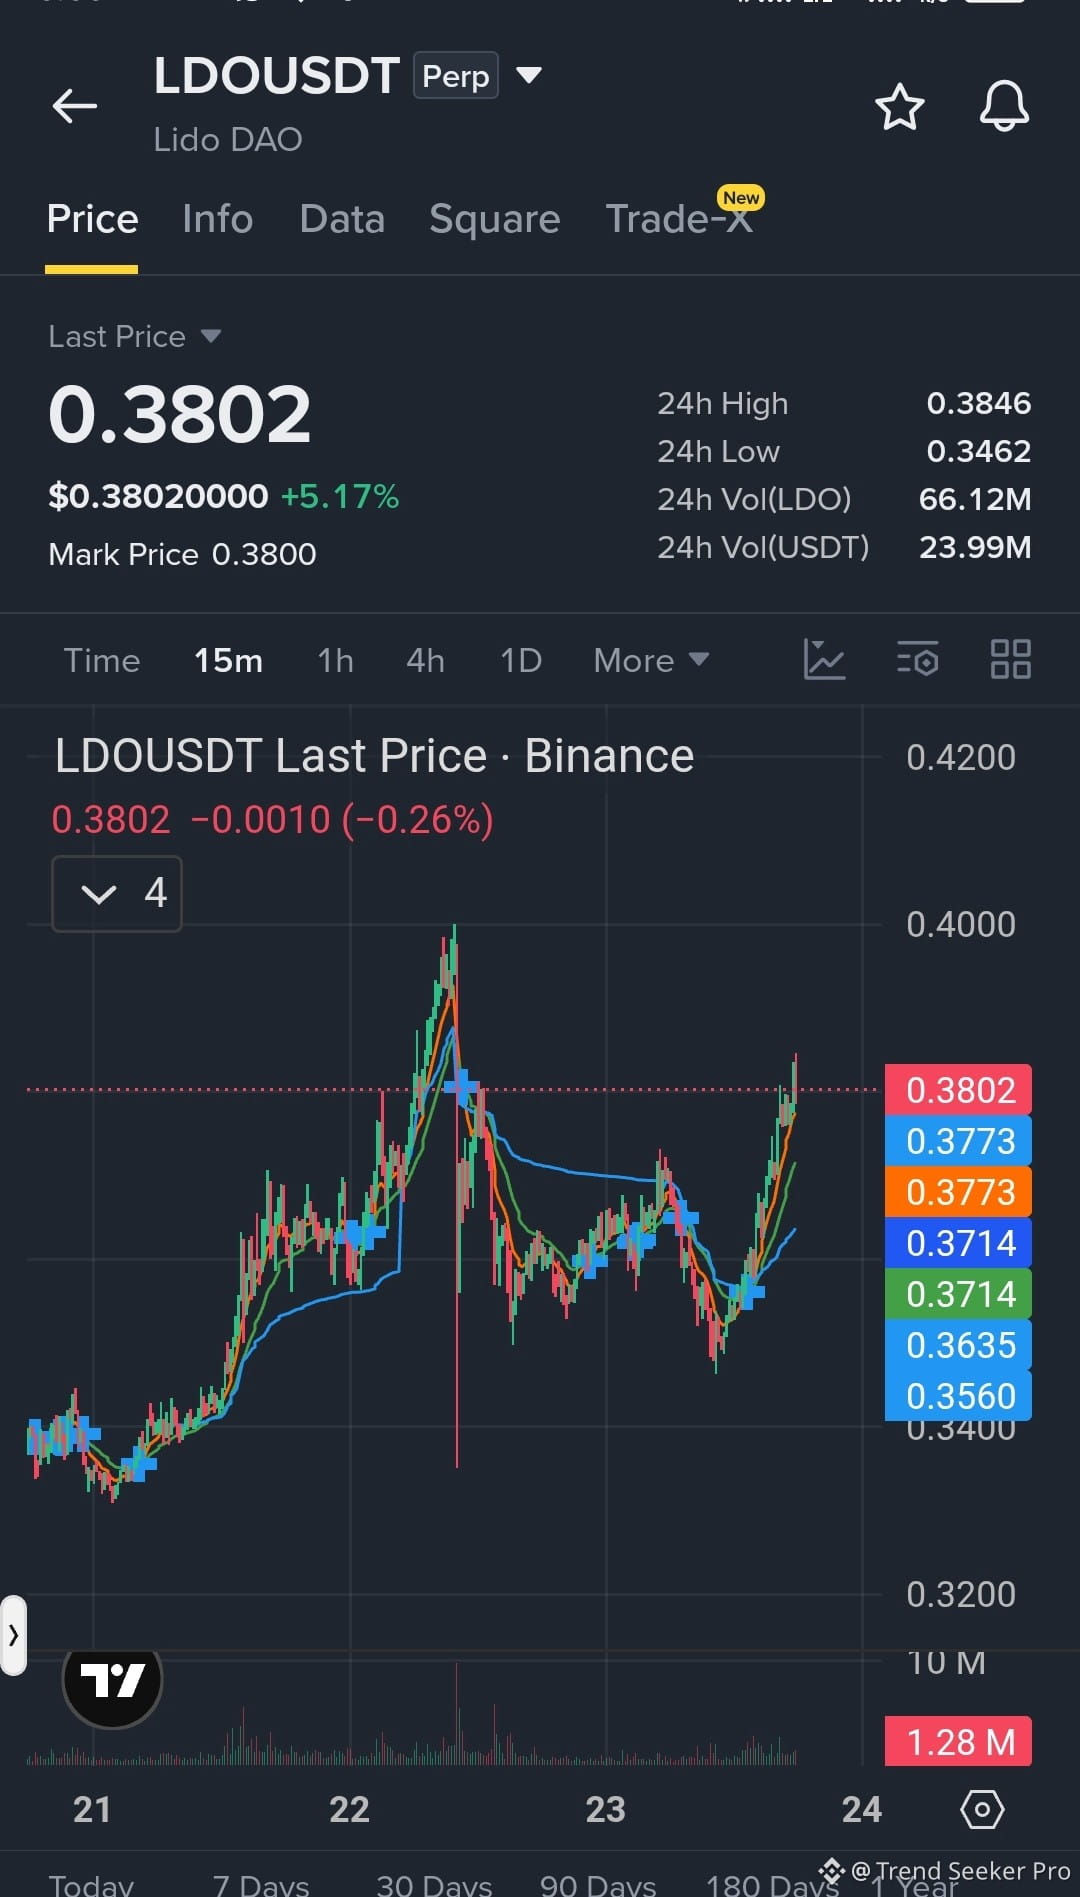Image resolution: width=1080 pixels, height=1897 pixels.
Task: Click the blue 0.3773 indicator label
Action: 958,1141
